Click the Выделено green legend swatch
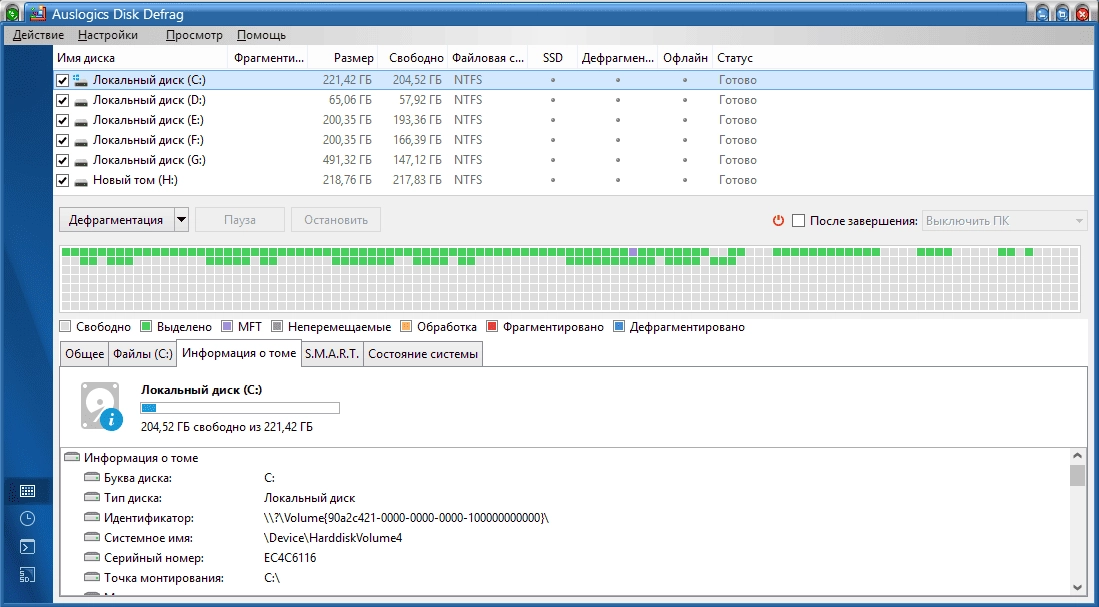 146,327
